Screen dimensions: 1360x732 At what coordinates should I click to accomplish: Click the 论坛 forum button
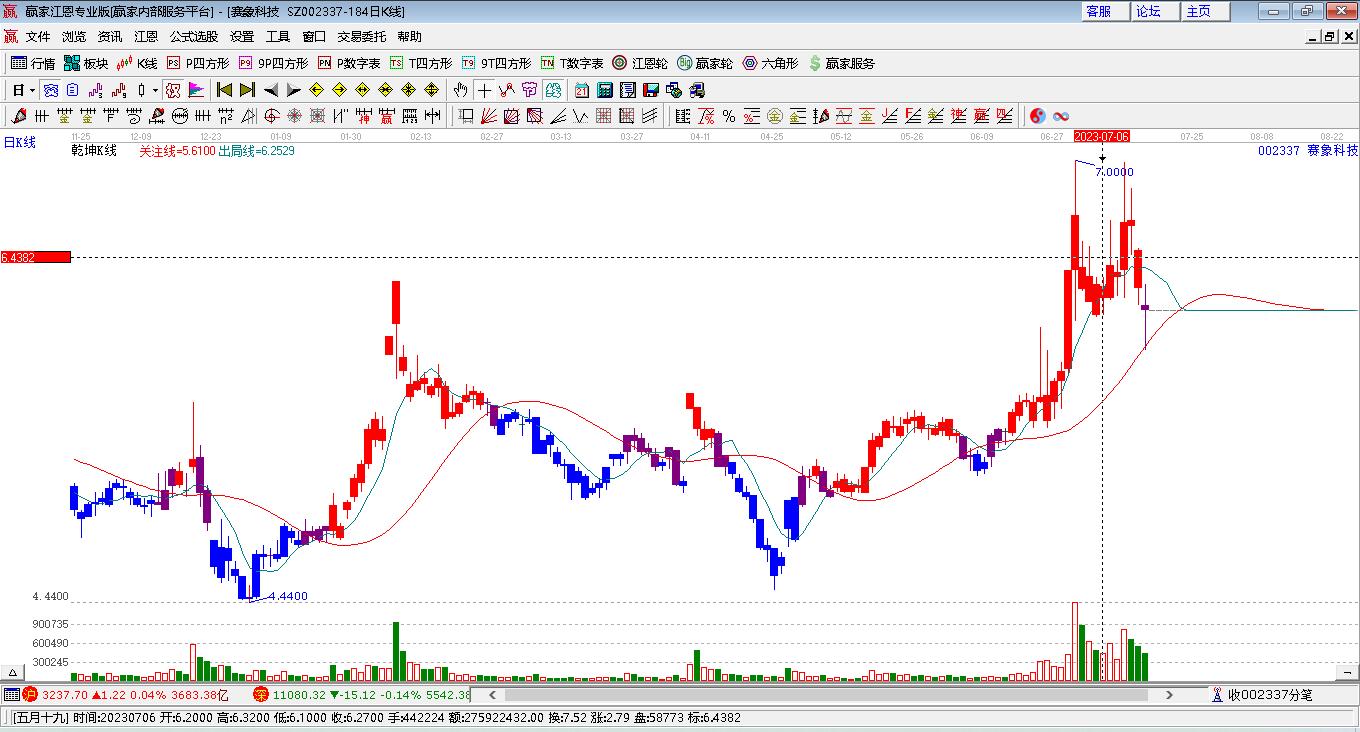[1148, 11]
